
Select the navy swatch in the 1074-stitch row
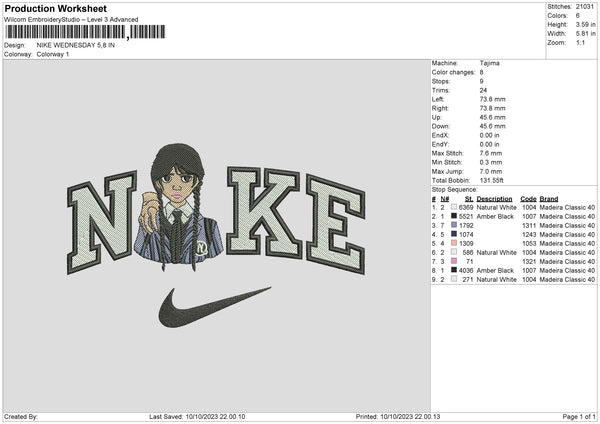click(454, 234)
